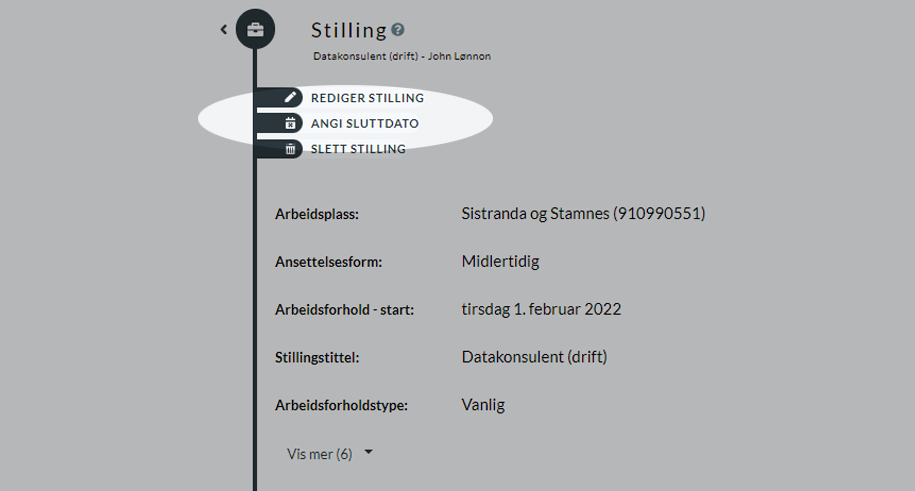
Task: Click the Midlertidig employment form value
Action: [x=500, y=261]
